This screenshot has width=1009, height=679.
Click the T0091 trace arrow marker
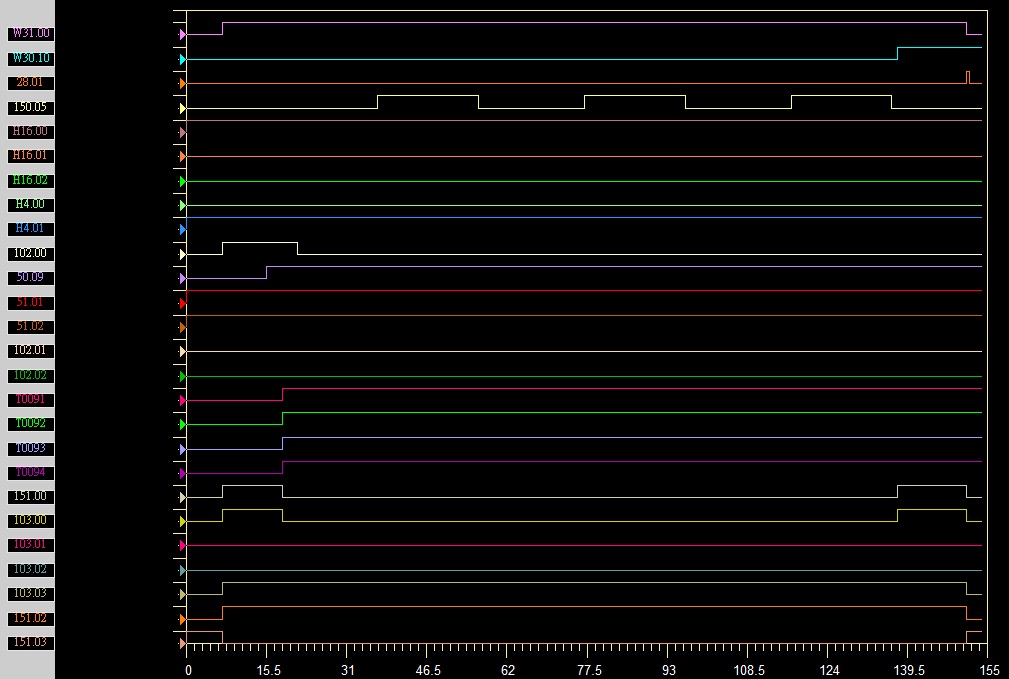click(x=182, y=400)
